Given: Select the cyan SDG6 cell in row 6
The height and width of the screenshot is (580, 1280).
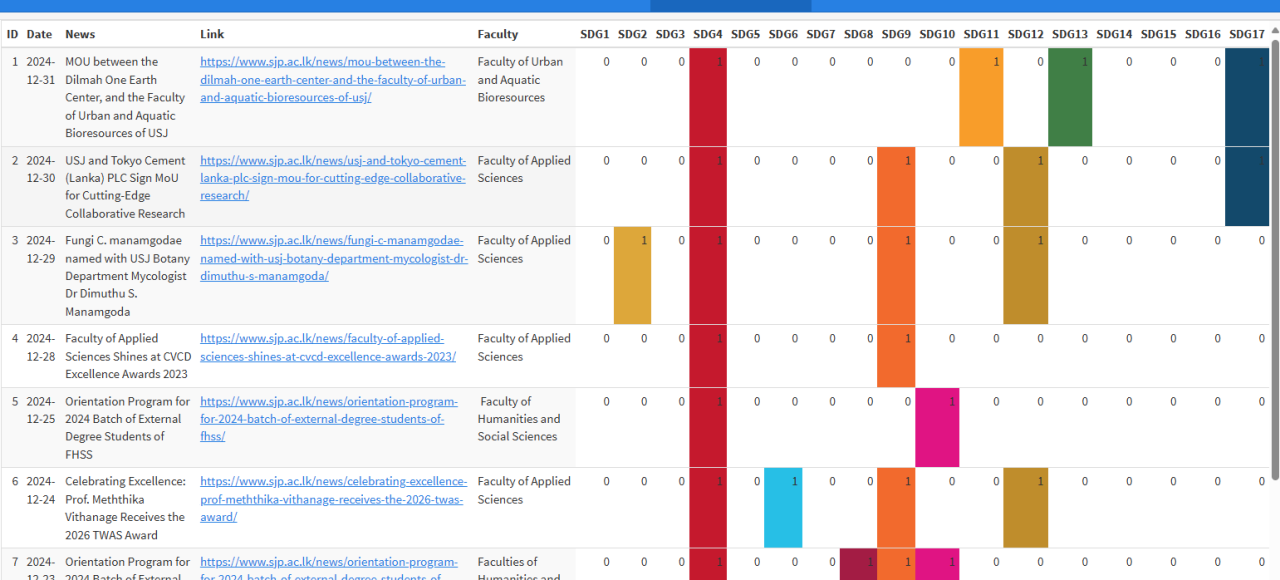Looking at the screenshot, I should pos(783,507).
